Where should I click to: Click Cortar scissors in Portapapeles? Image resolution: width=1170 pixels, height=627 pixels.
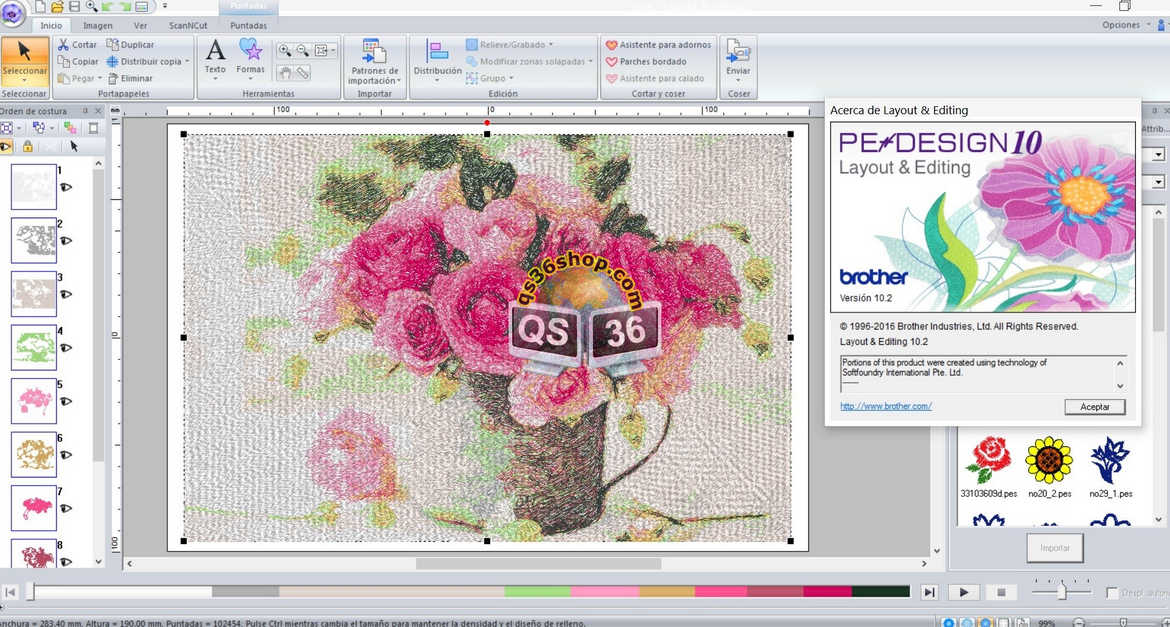pos(78,45)
